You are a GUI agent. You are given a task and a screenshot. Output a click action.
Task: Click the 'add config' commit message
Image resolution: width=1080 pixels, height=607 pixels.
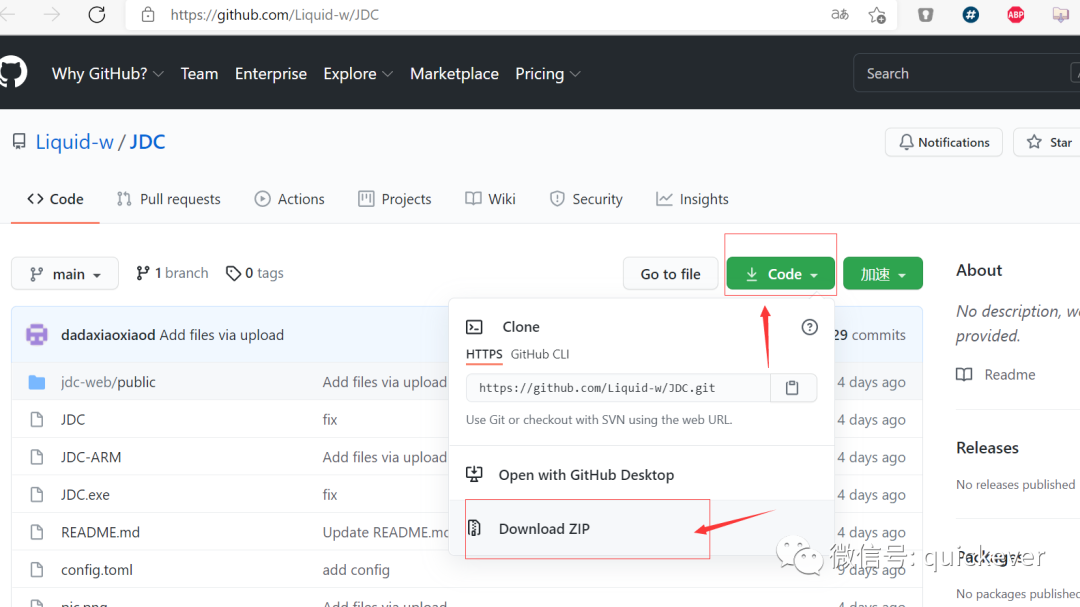click(x=356, y=570)
